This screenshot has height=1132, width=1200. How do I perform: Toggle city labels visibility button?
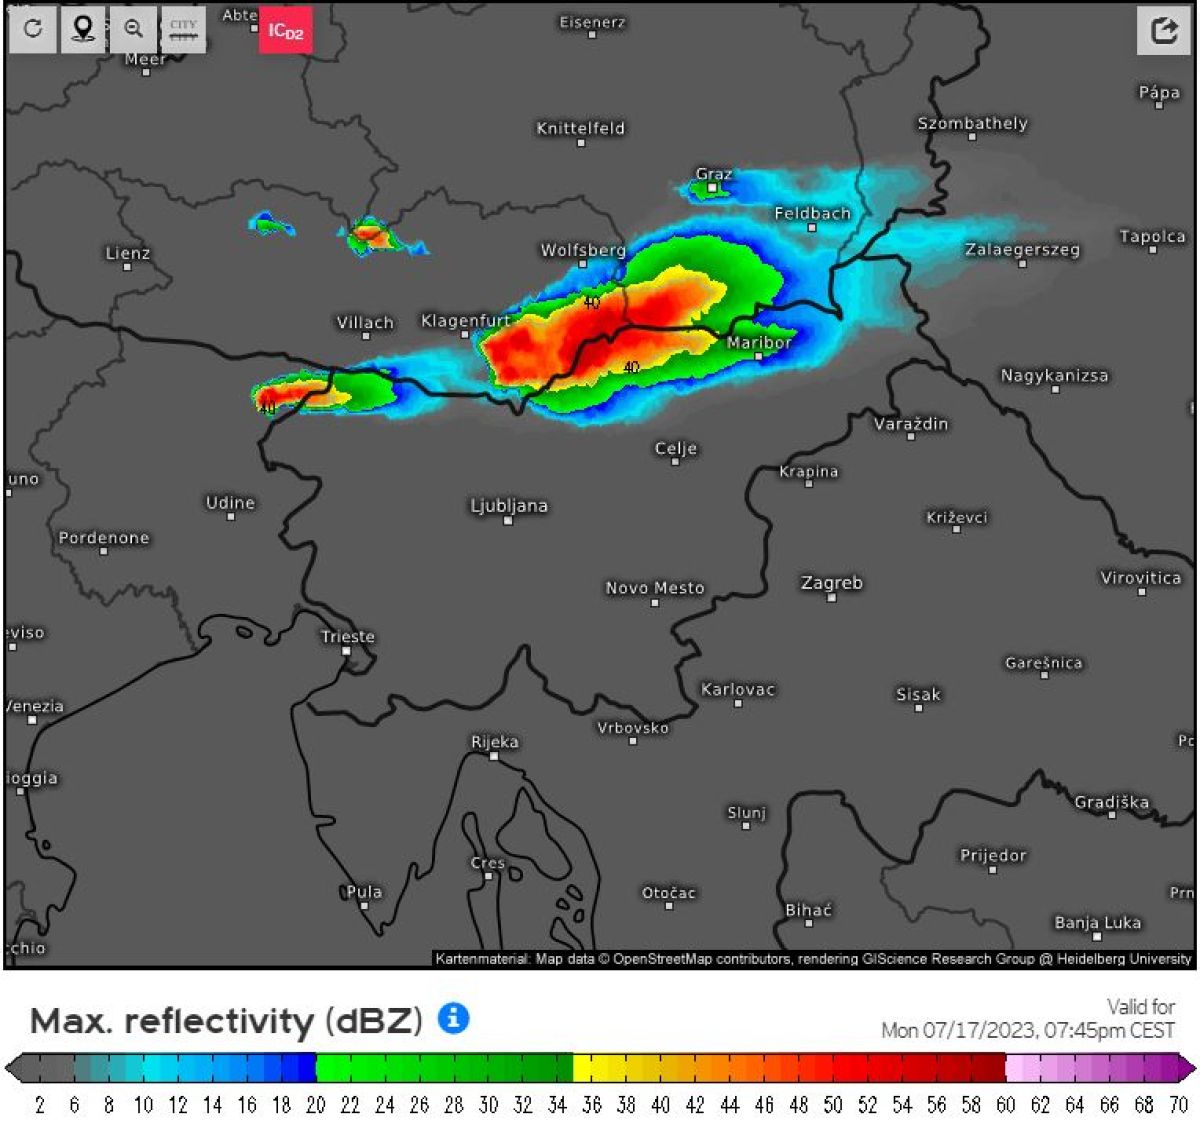click(x=183, y=29)
